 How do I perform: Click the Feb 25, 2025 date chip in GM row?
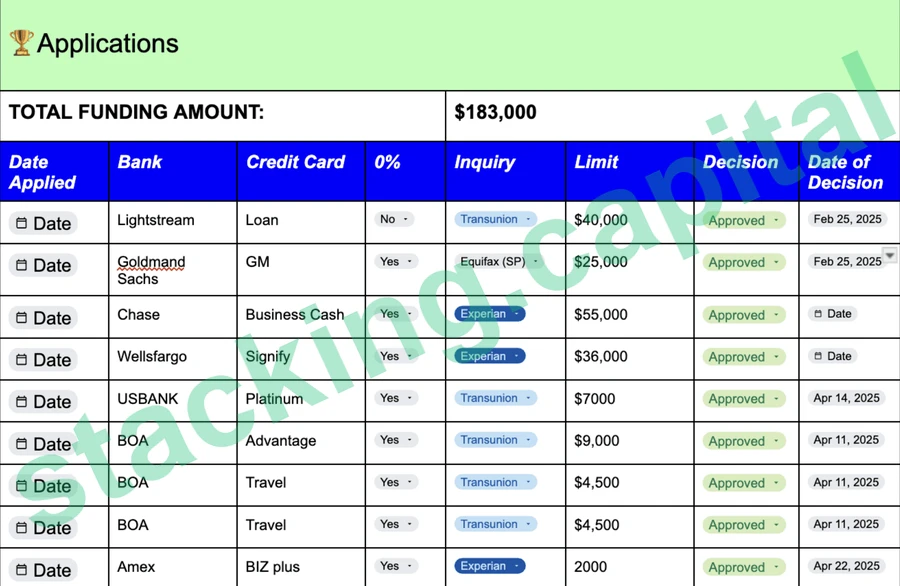(x=846, y=262)
